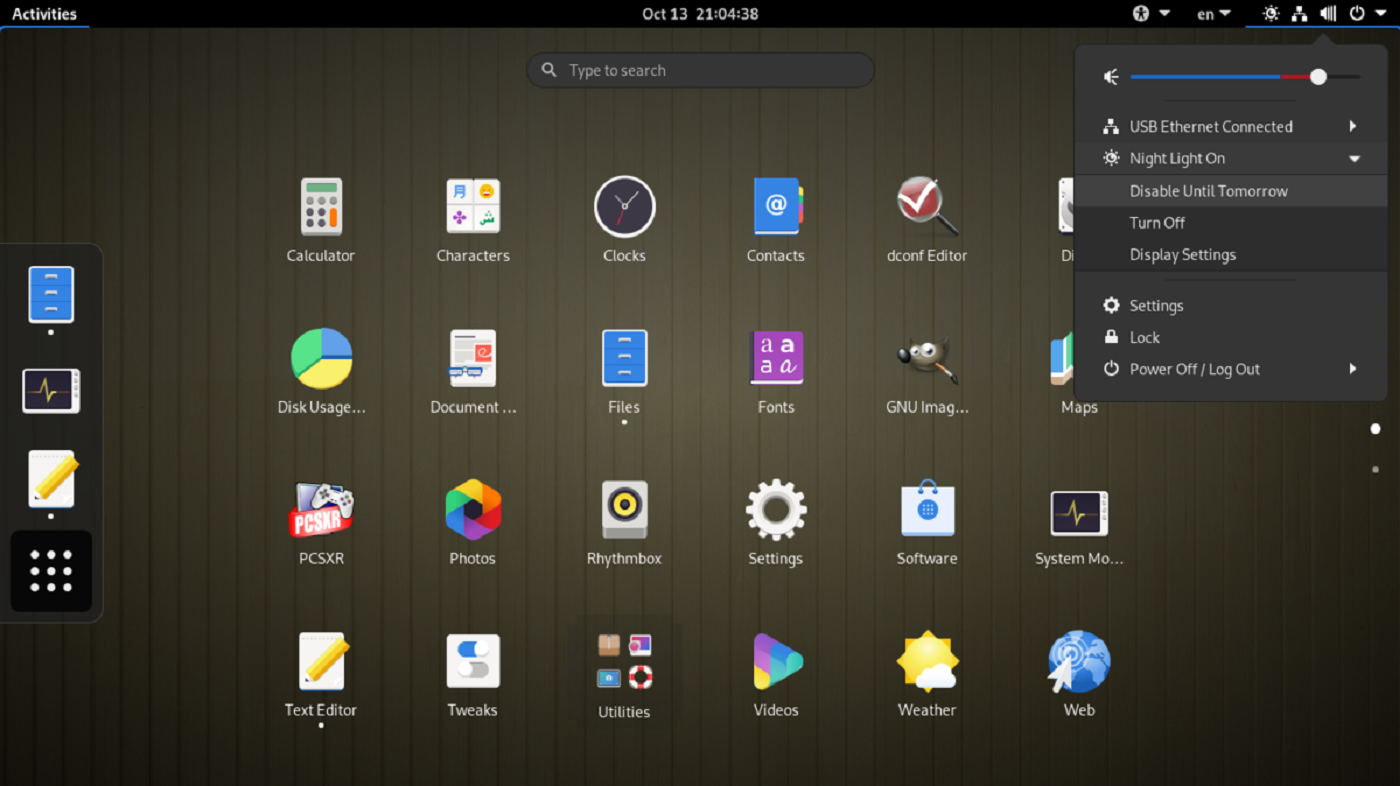Open System Monitor from the dock
1400x786 pixels.
(50, 390)
